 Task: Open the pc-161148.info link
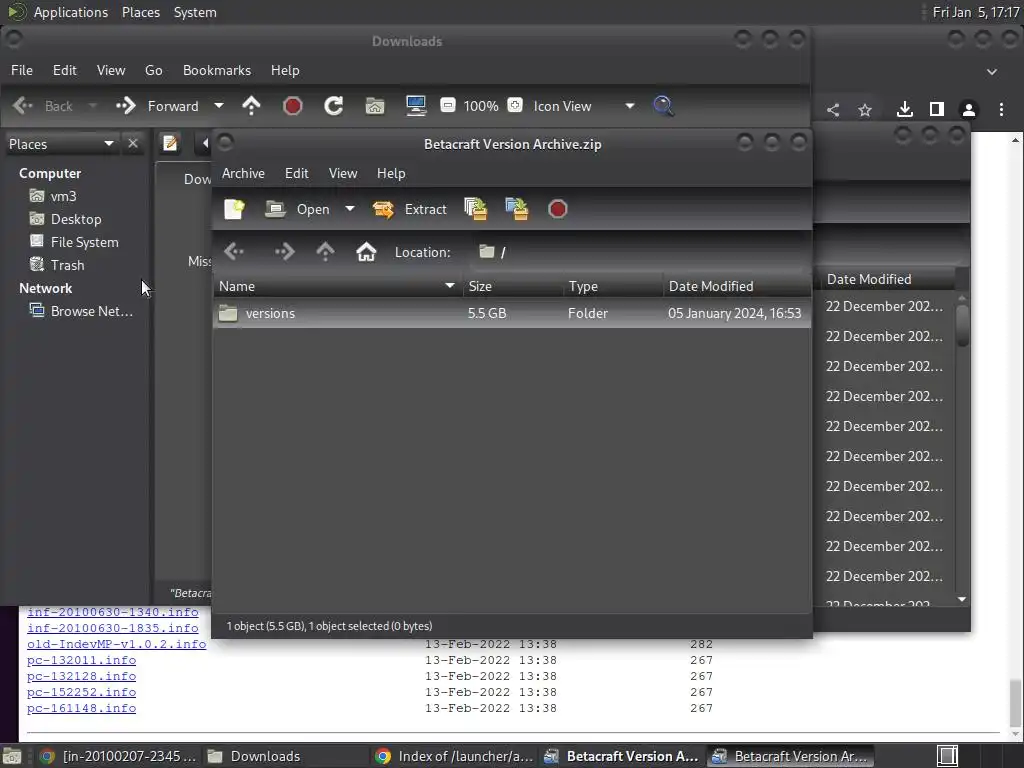[82, 708]
